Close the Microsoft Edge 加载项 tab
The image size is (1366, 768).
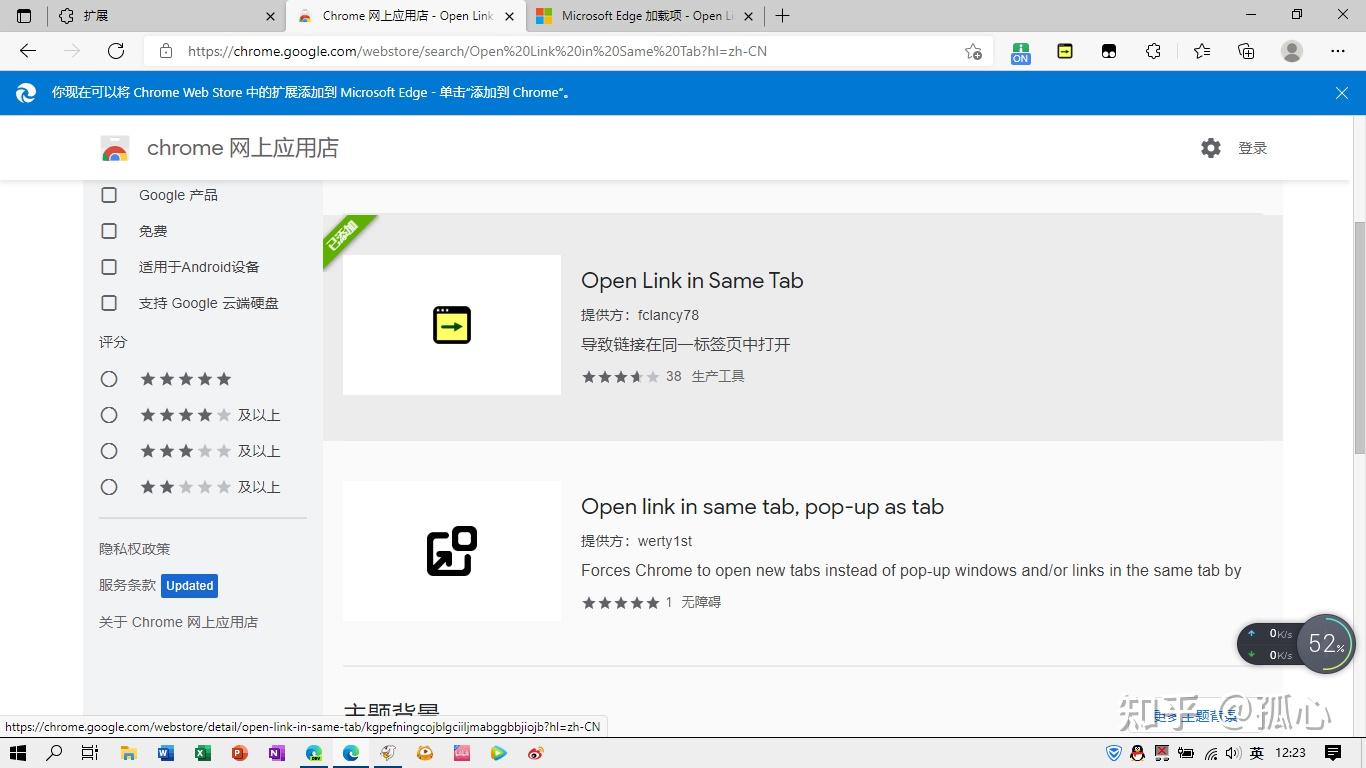click(x=748, y=16)
